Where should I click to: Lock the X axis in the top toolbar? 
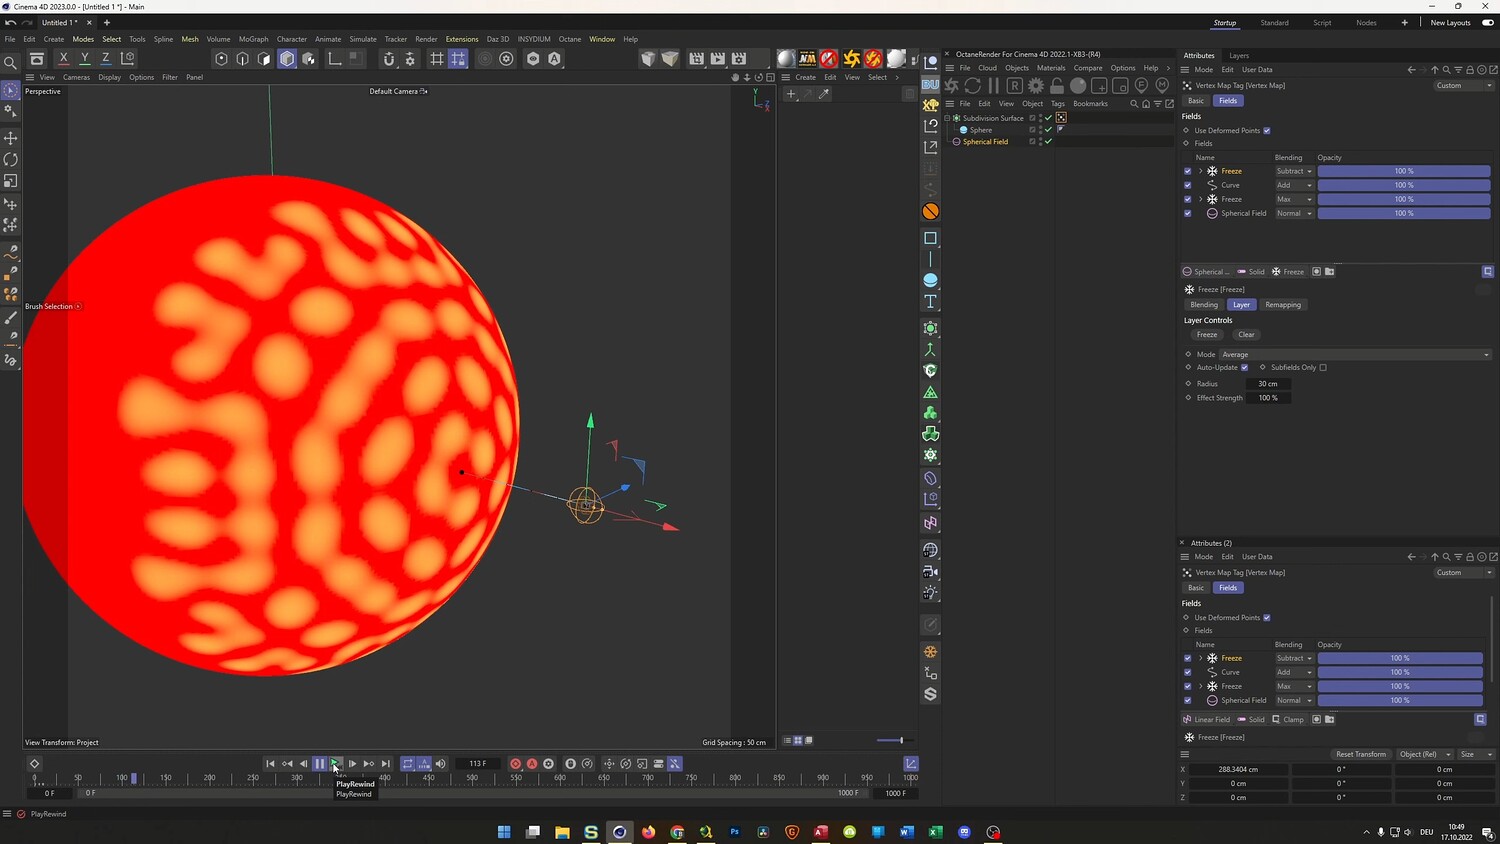(64, 59)
